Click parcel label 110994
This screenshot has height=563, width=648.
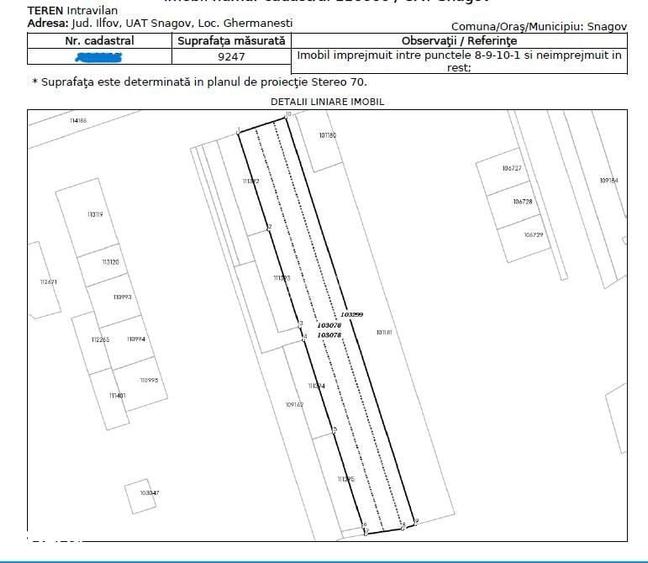click(136, 339)
